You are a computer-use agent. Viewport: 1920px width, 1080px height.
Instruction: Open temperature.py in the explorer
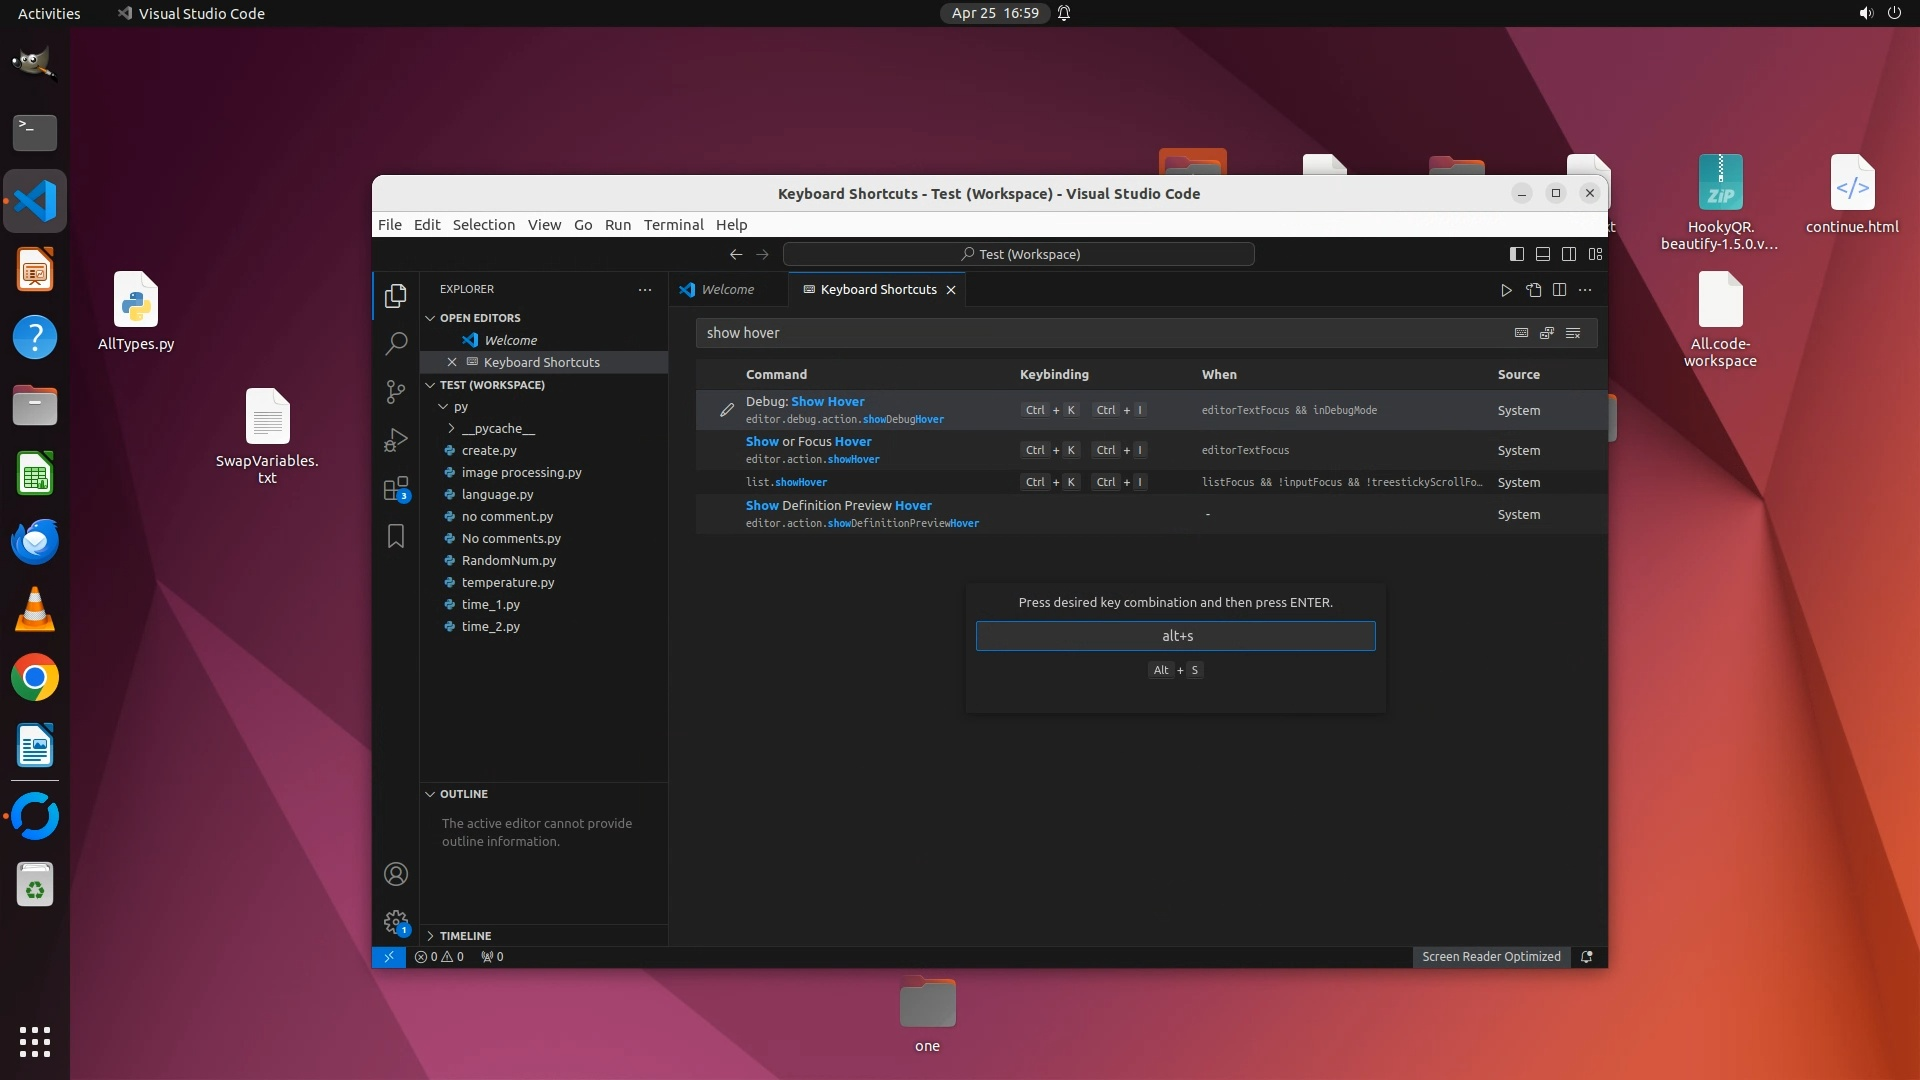(507, 582)
